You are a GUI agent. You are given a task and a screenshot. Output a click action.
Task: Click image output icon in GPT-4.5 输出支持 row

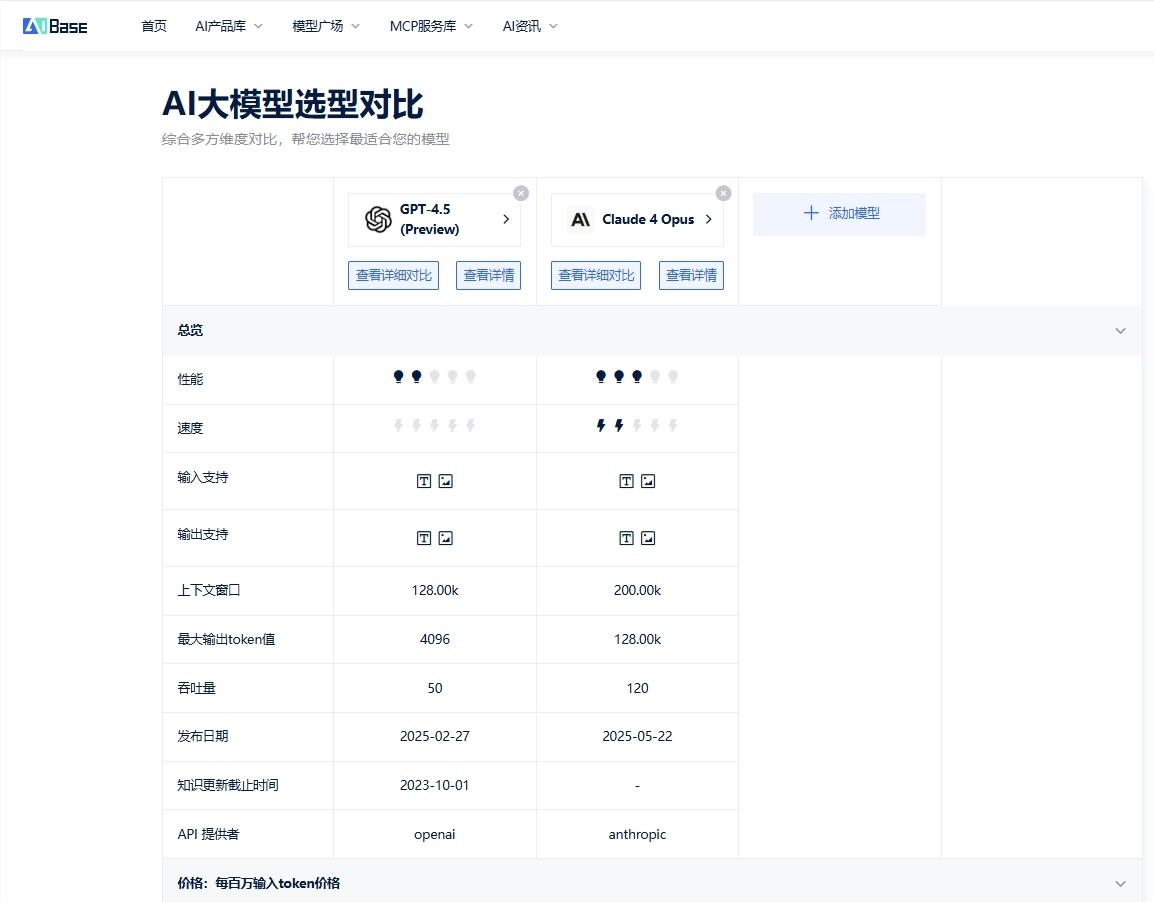point(445,539)
